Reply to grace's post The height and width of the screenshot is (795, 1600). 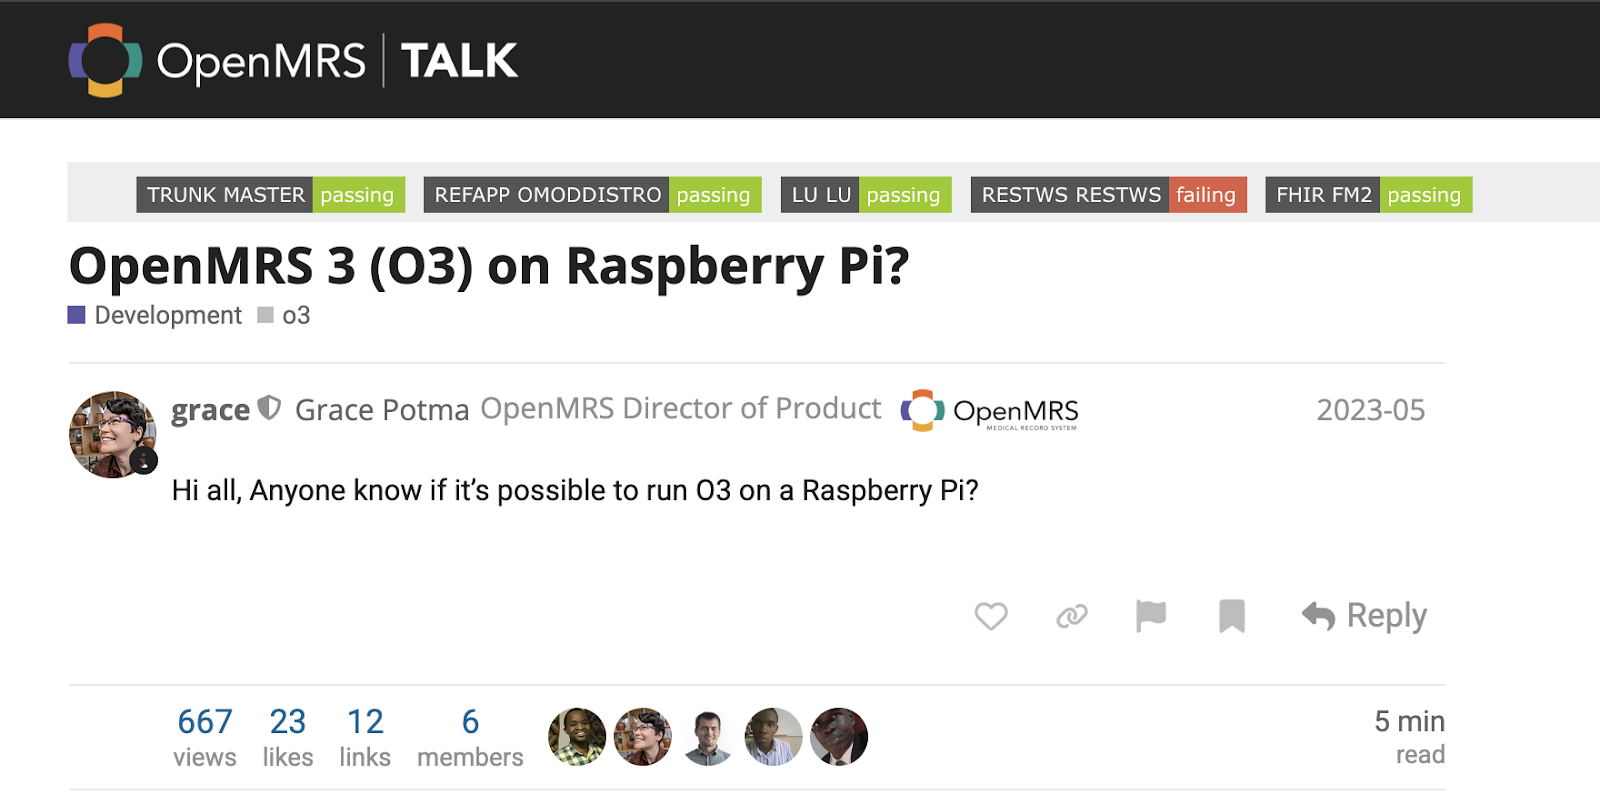(1364, 616)
